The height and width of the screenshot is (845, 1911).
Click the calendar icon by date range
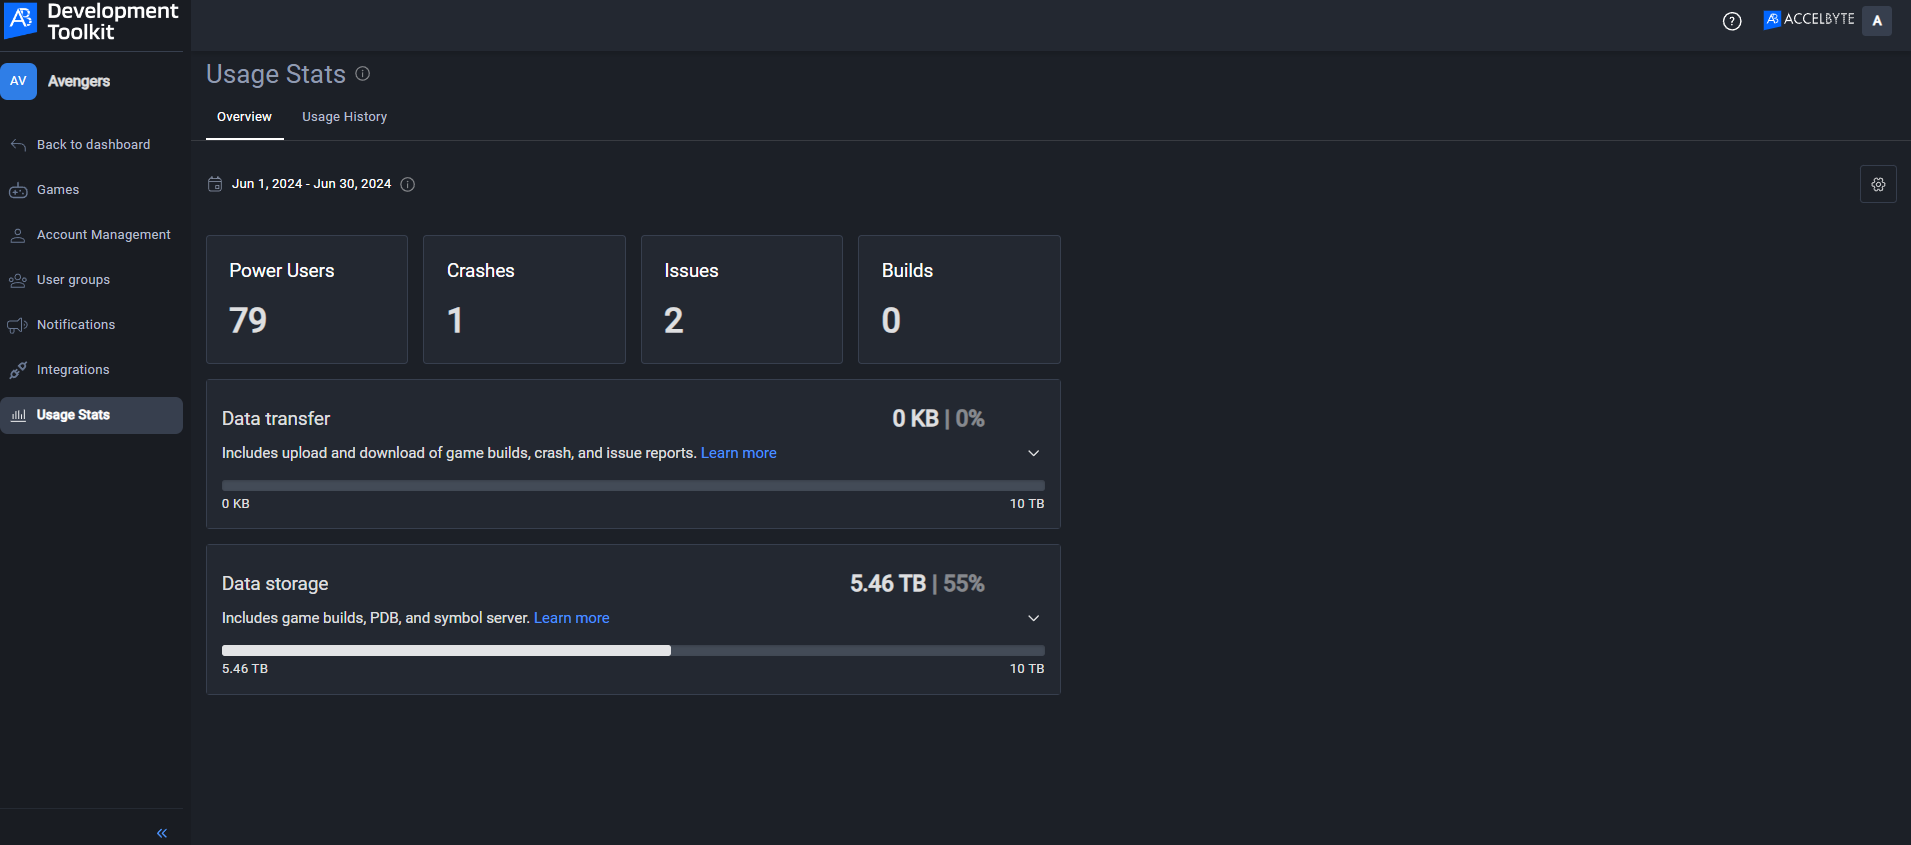coord(215,184)
